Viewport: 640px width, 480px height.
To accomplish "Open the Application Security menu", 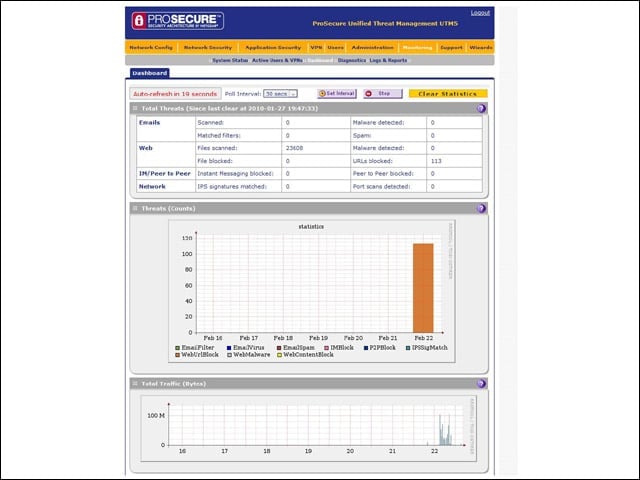I will 273,47.
